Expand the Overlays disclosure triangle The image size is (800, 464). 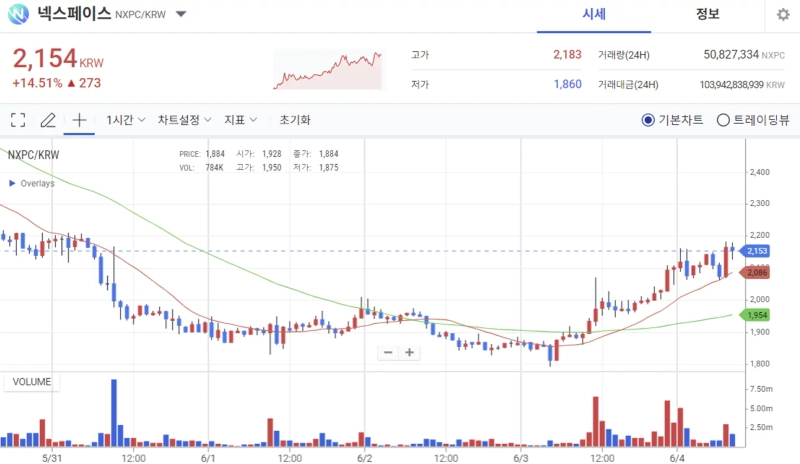(12, 184)
